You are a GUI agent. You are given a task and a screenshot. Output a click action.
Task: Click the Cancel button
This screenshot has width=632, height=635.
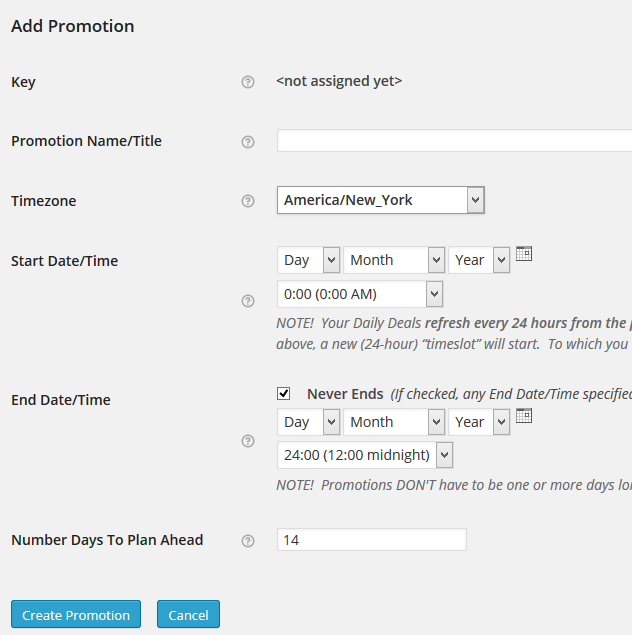pyautogui.click(x=188, y=614)
